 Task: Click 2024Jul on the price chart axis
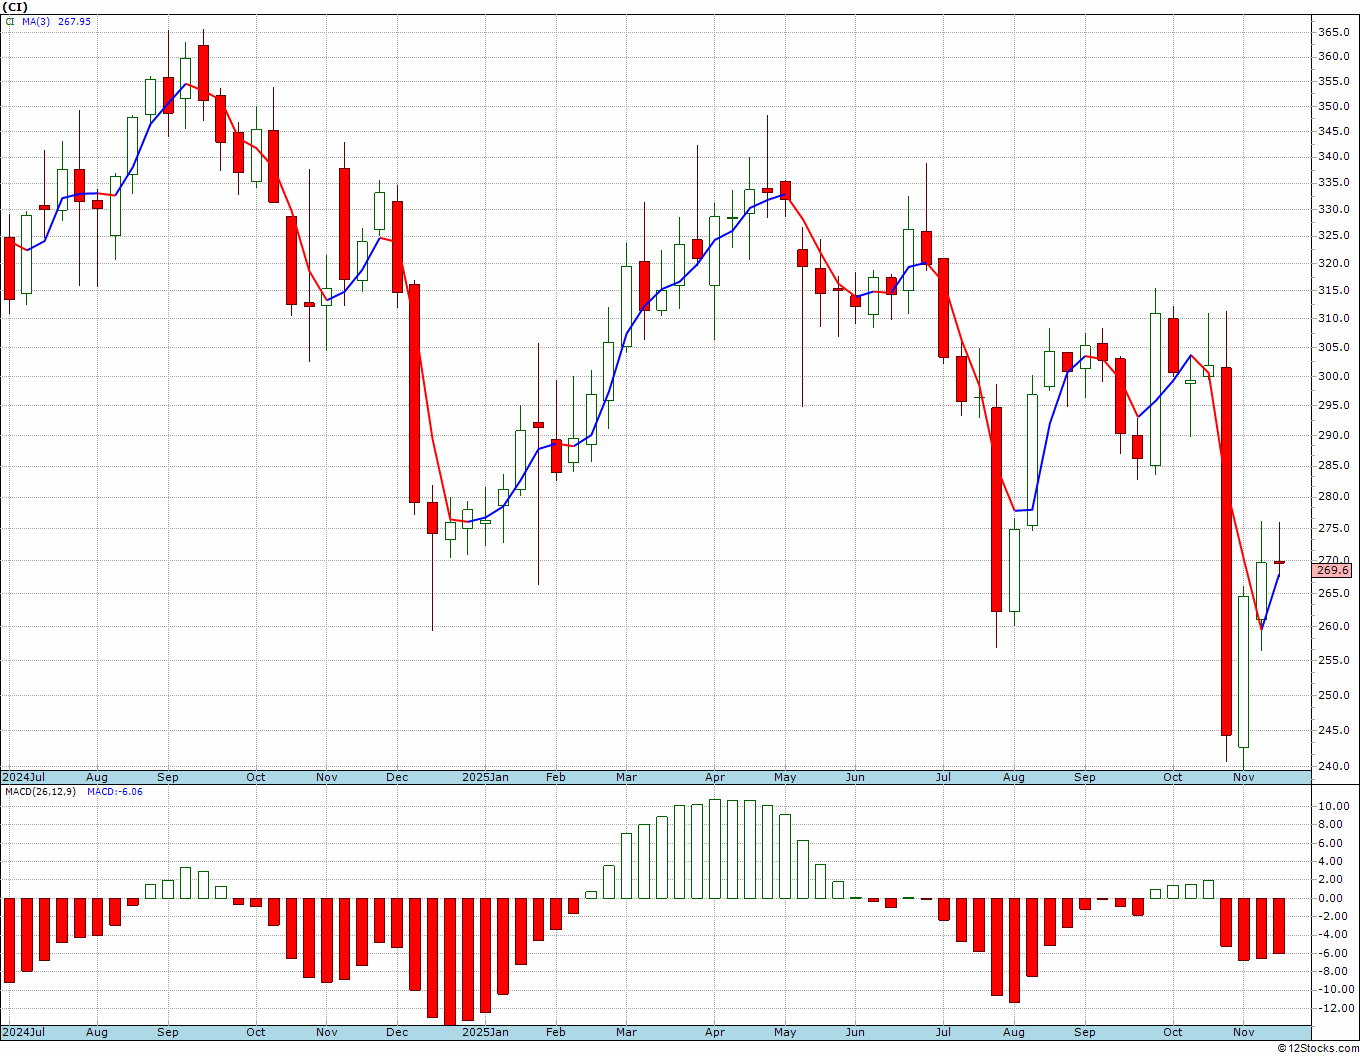[23, 777]
